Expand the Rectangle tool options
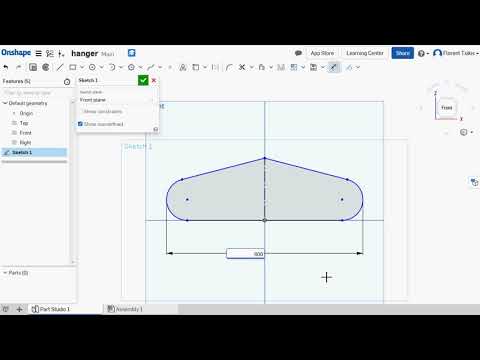Viewport: 480px width, 360px height. point(82,67)
